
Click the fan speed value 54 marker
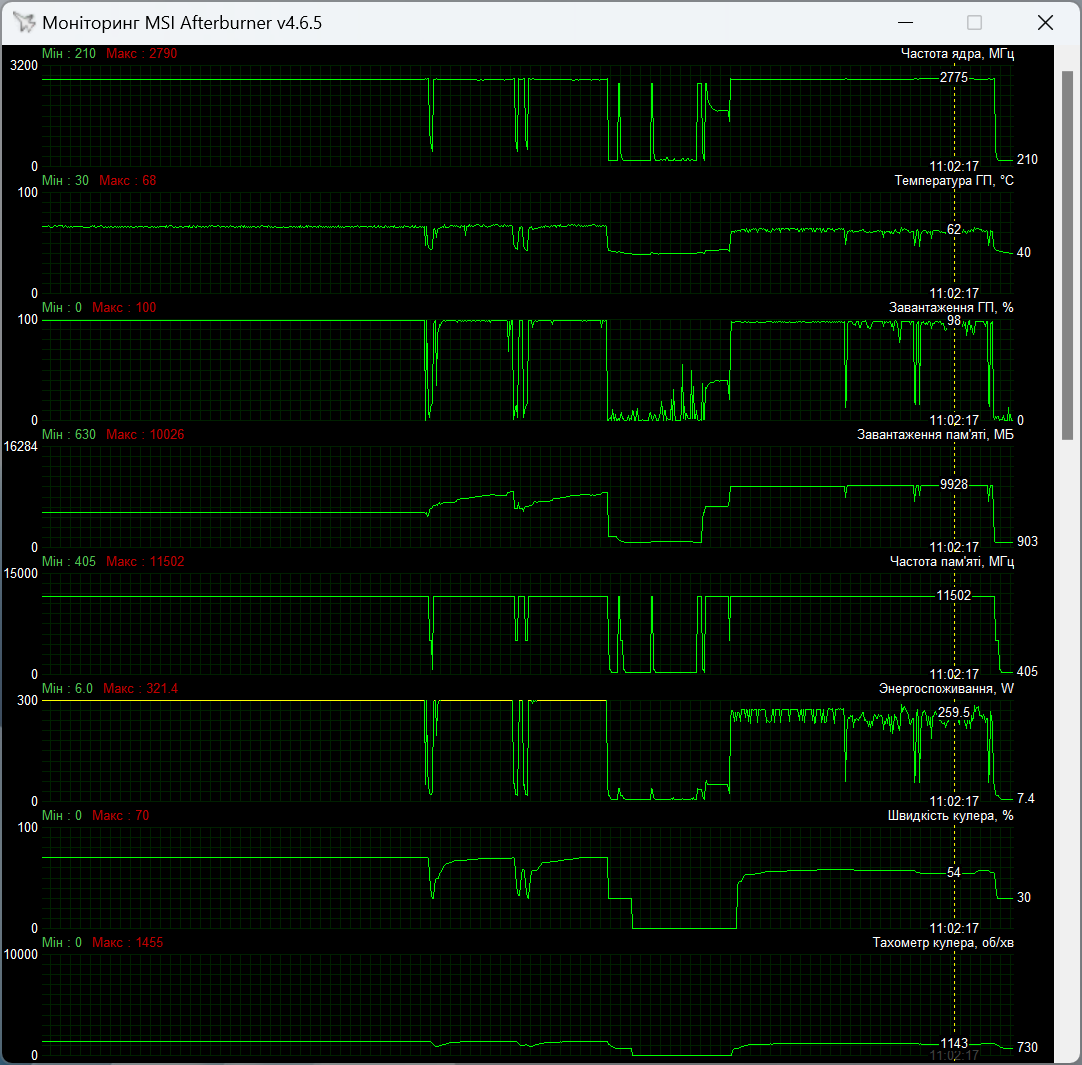[x=954, y=872]
